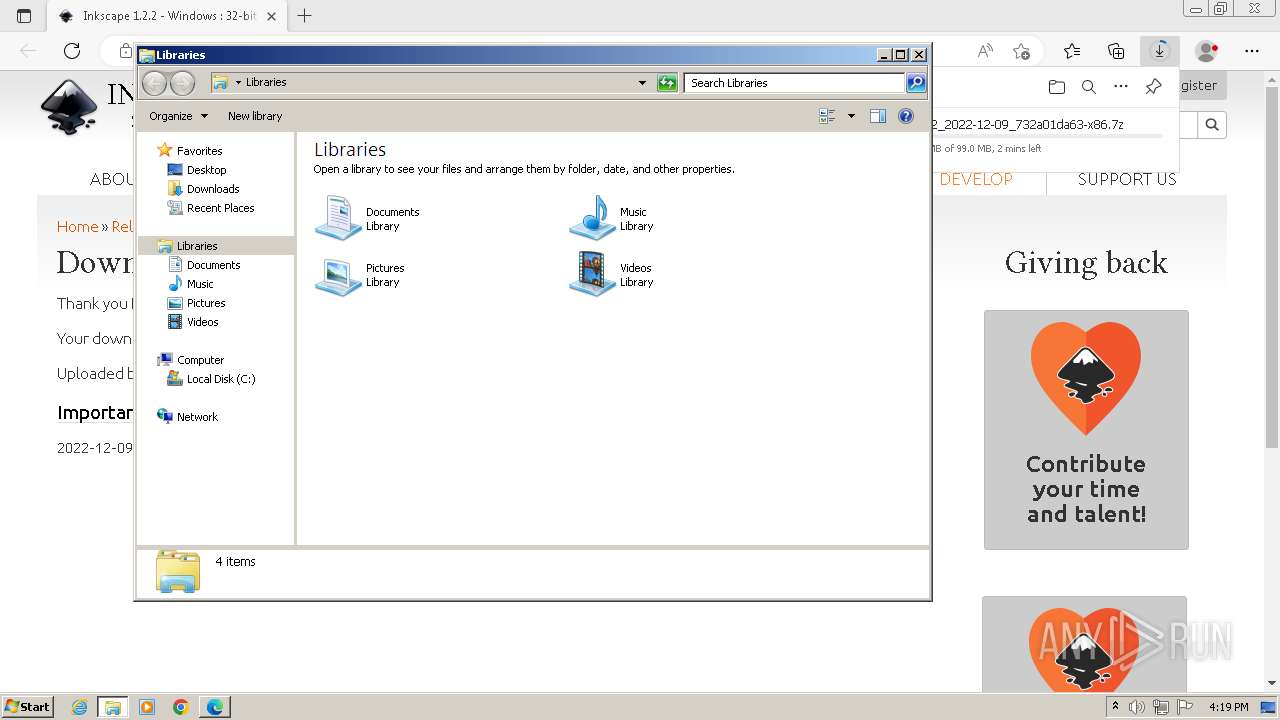Viewport: 1280px width, 720px height.
Task: Click the Edge profile avatar icon
Action: (1207, 51)
